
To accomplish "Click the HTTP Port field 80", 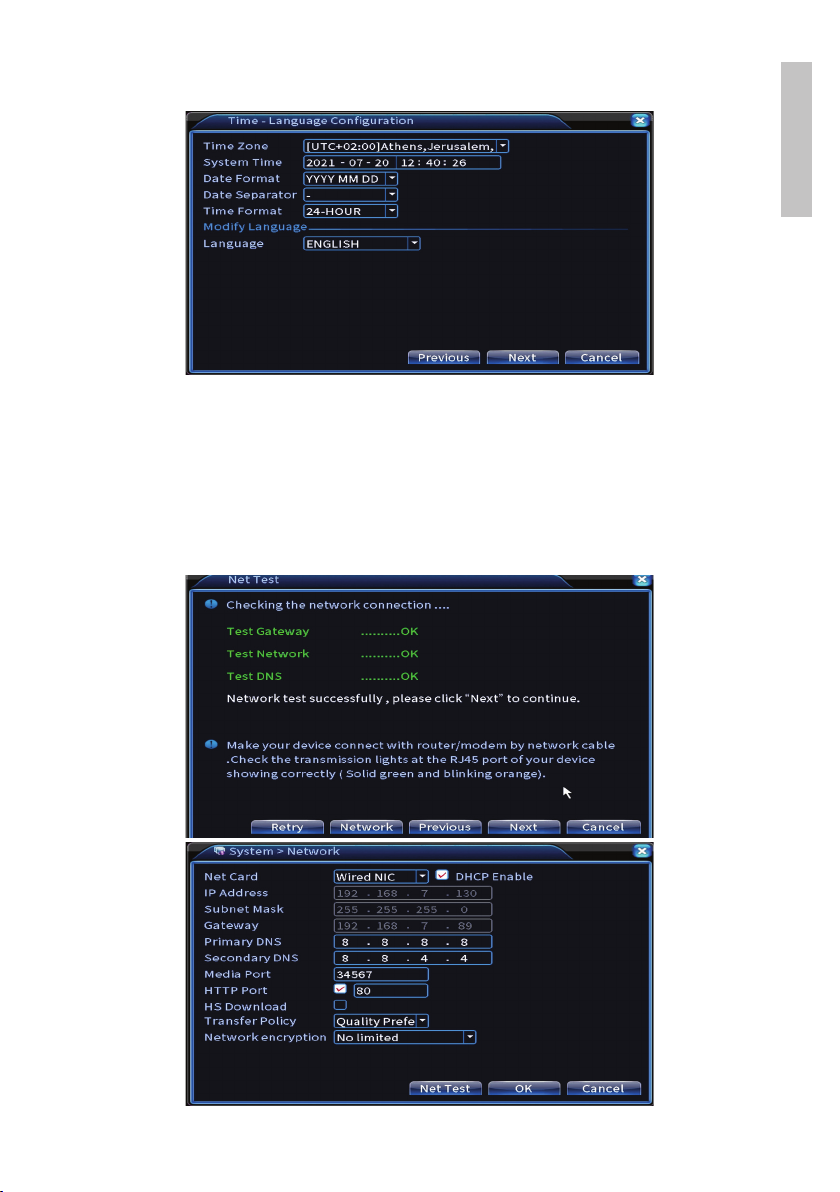I will tap(391, 991).
